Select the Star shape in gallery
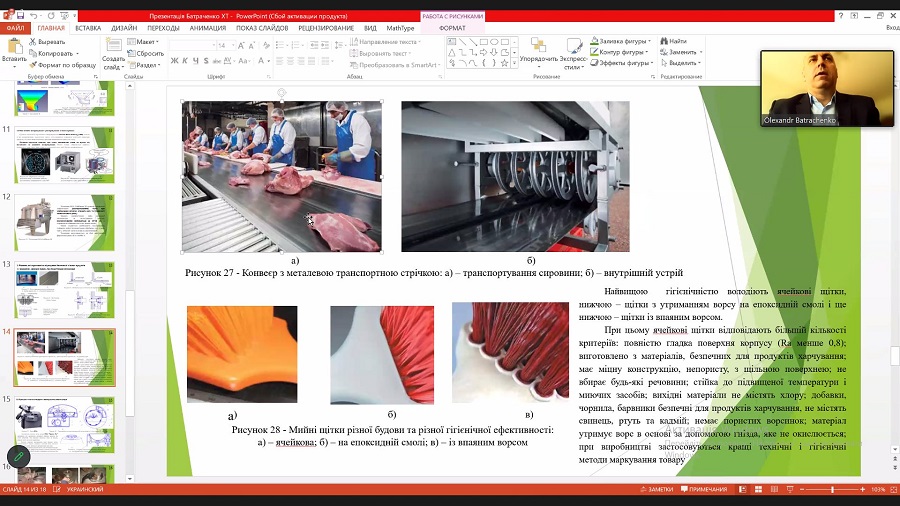Viewport: 900px width, 506px height. click(x=504, y=63)
